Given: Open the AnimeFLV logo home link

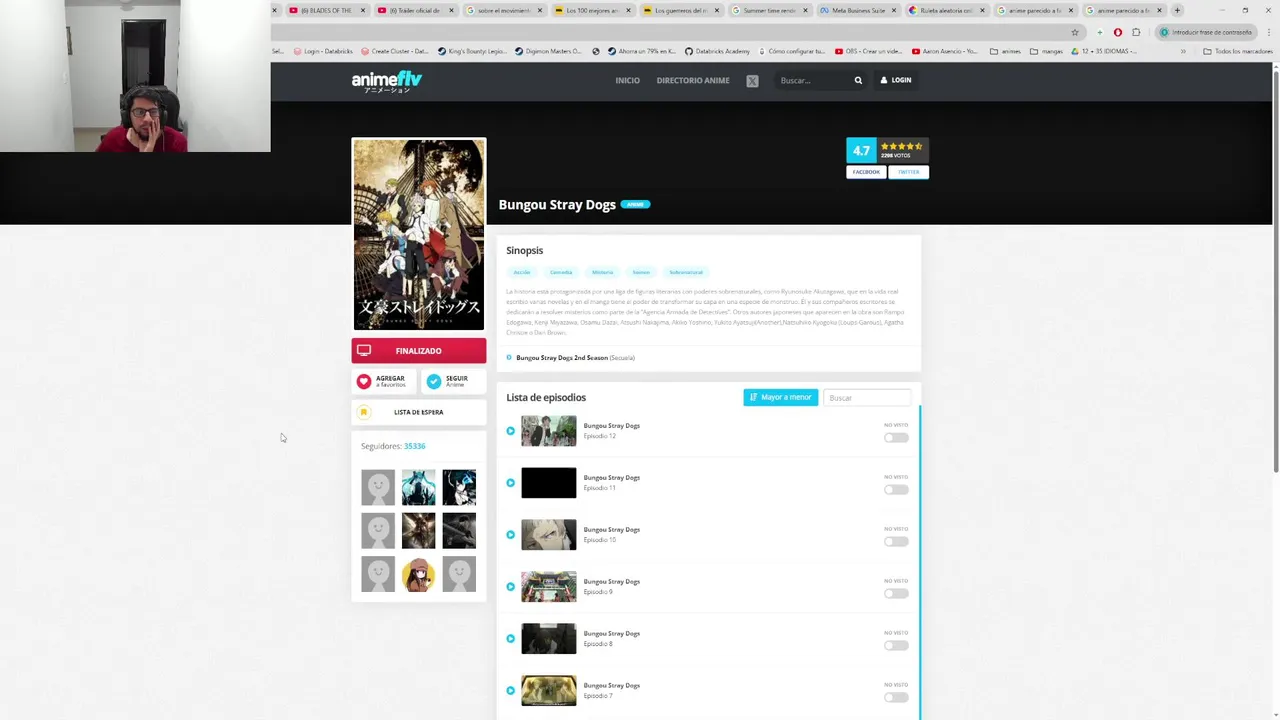Looking at the screenshot, I should click(x=387, y=81).
